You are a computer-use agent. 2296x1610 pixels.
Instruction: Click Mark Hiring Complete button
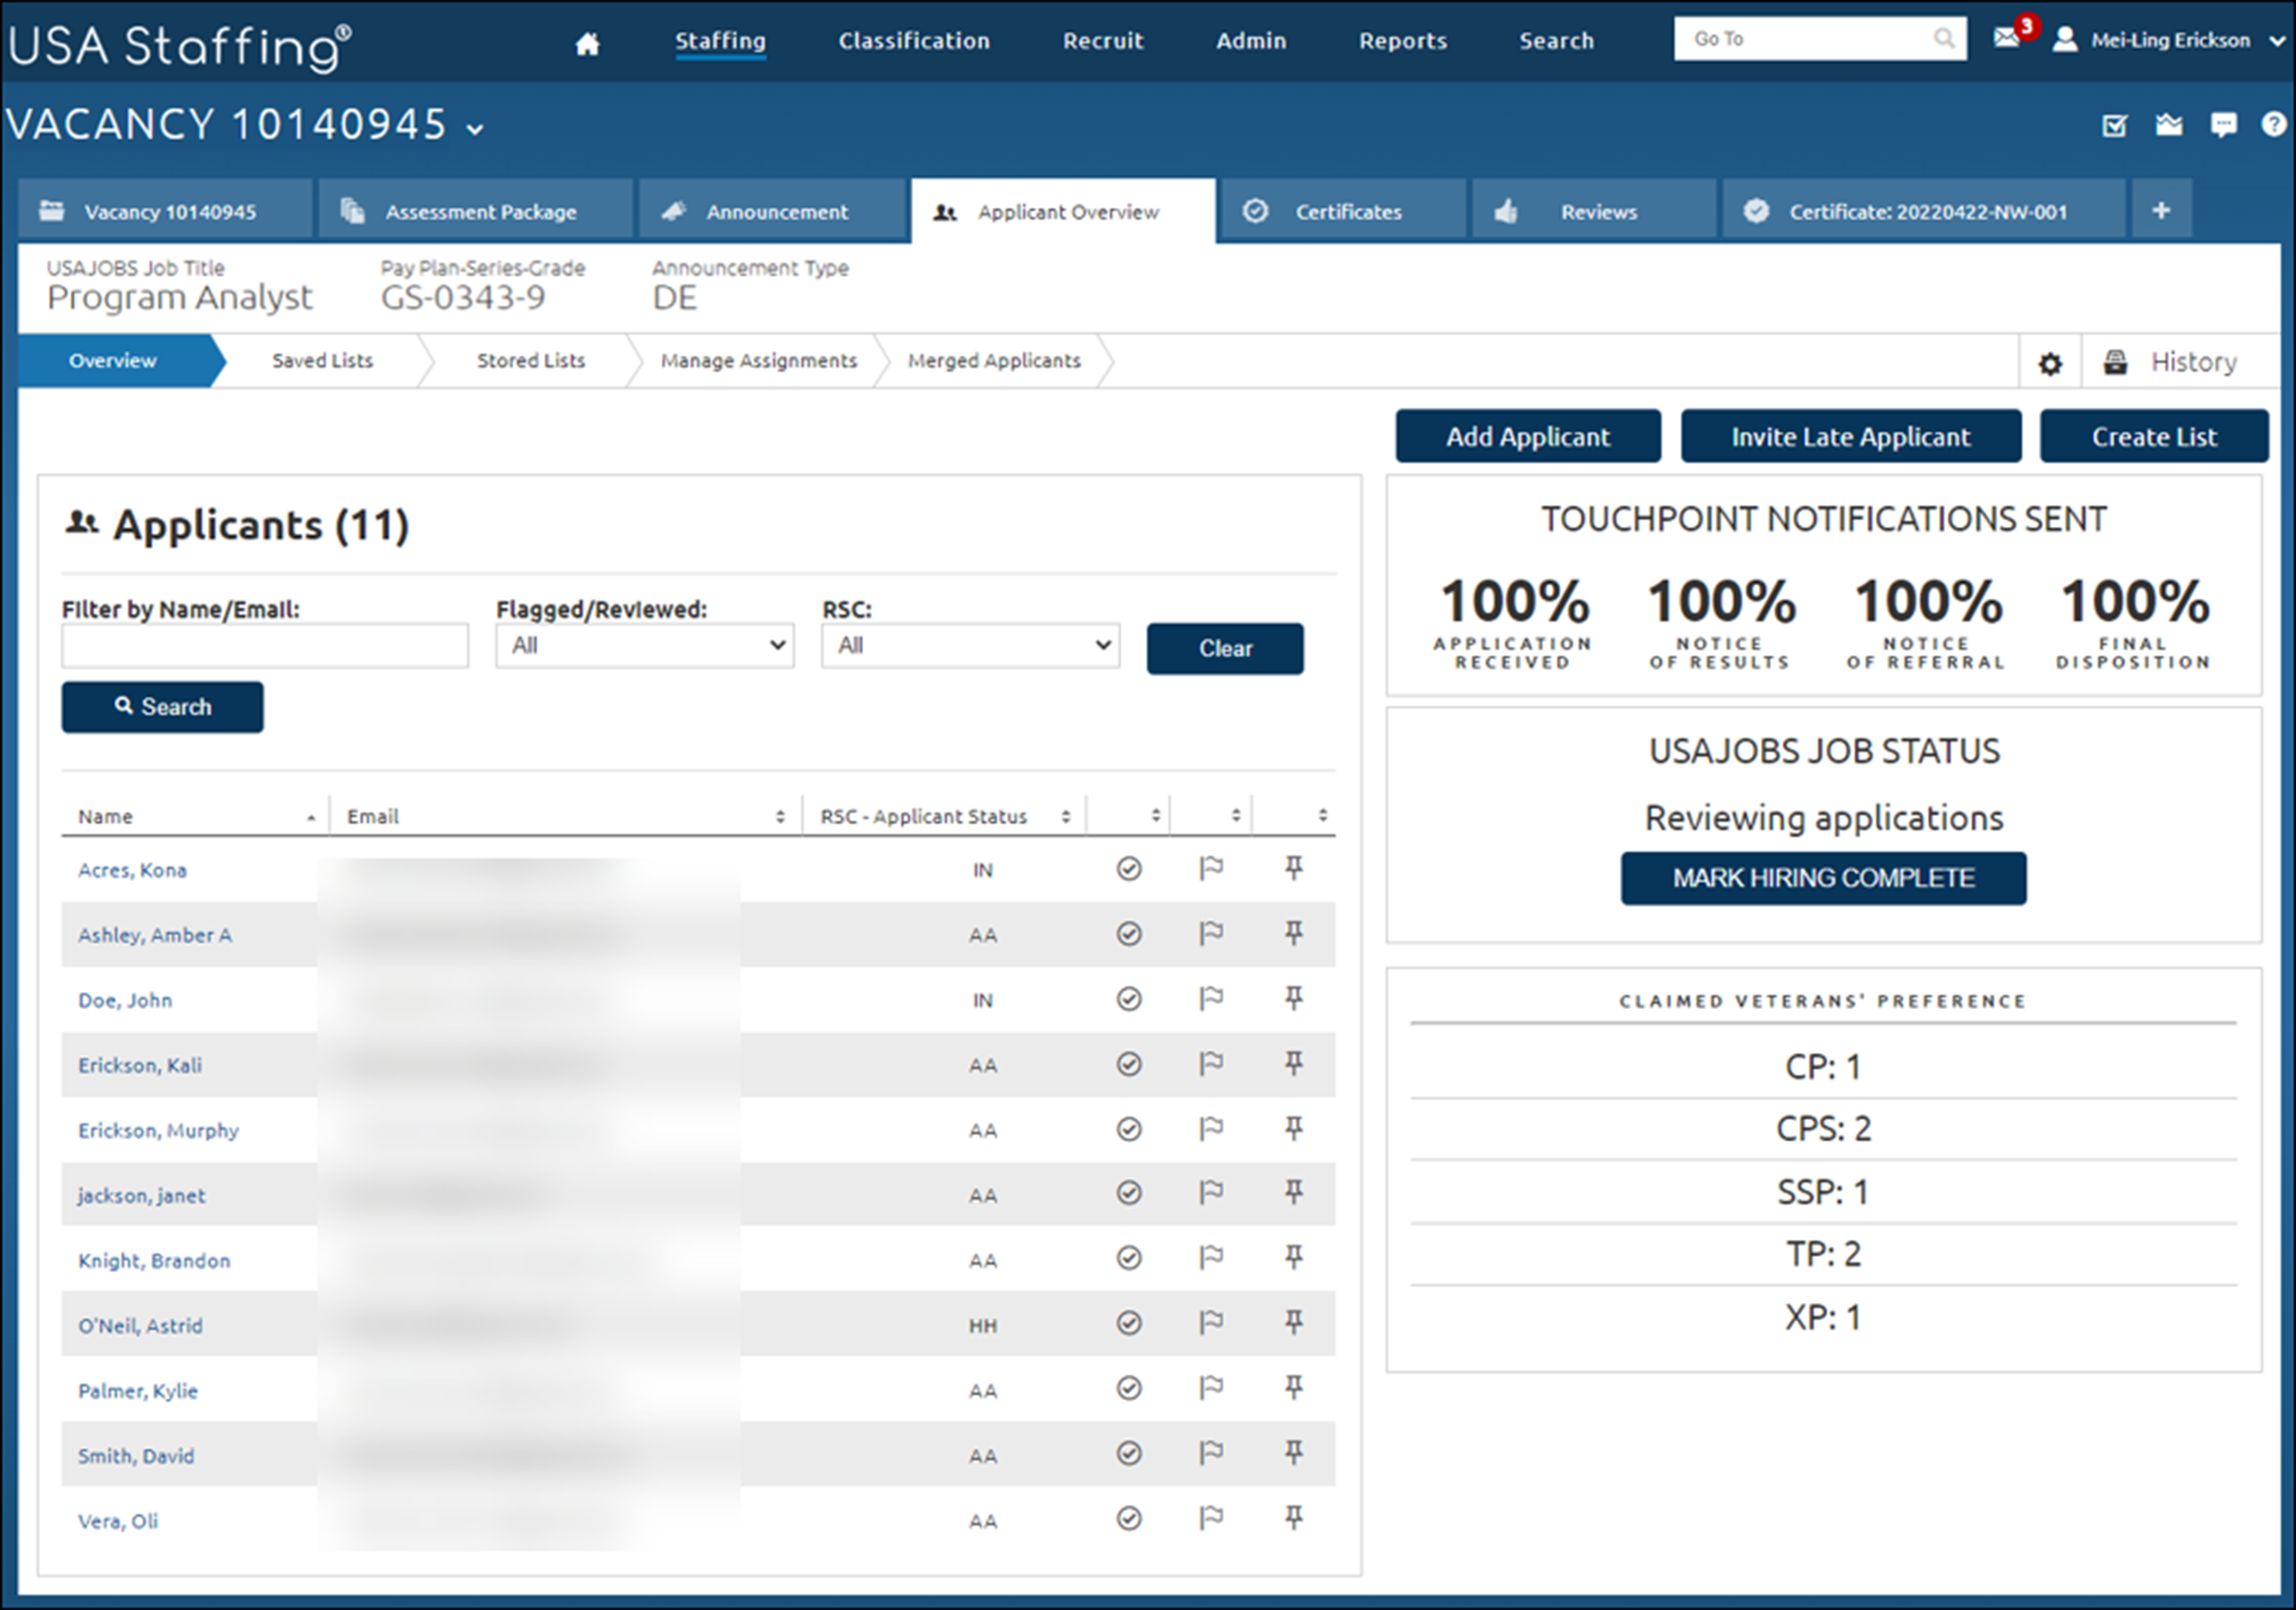point(1823,878)
